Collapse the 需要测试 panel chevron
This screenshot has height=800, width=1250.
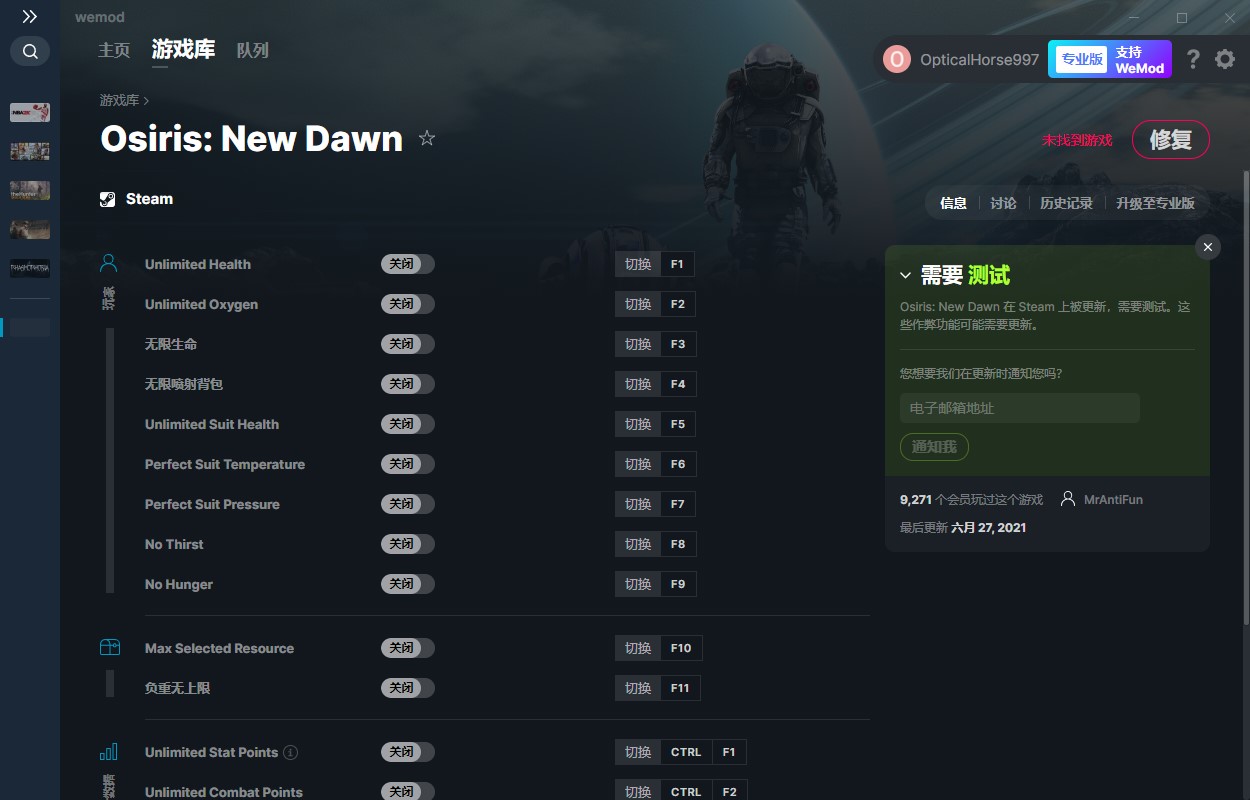(x=905, y=275)
